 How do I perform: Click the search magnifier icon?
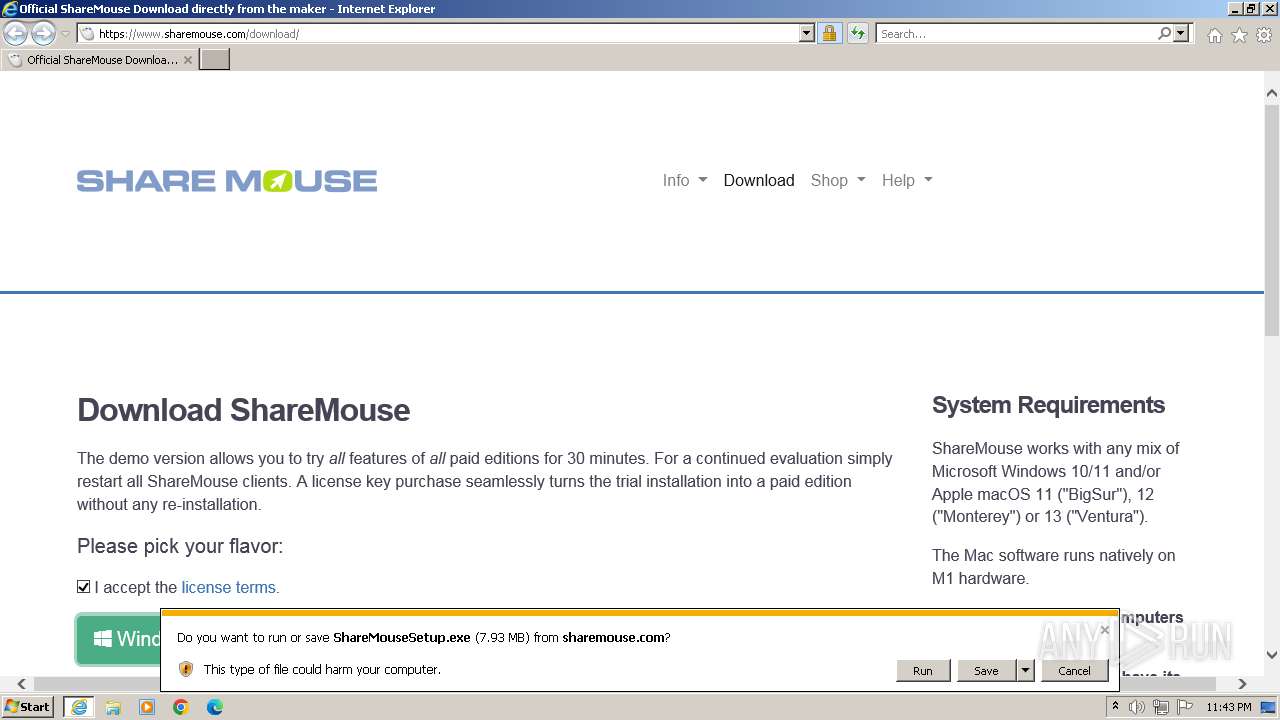click(x=1164, y=33)
